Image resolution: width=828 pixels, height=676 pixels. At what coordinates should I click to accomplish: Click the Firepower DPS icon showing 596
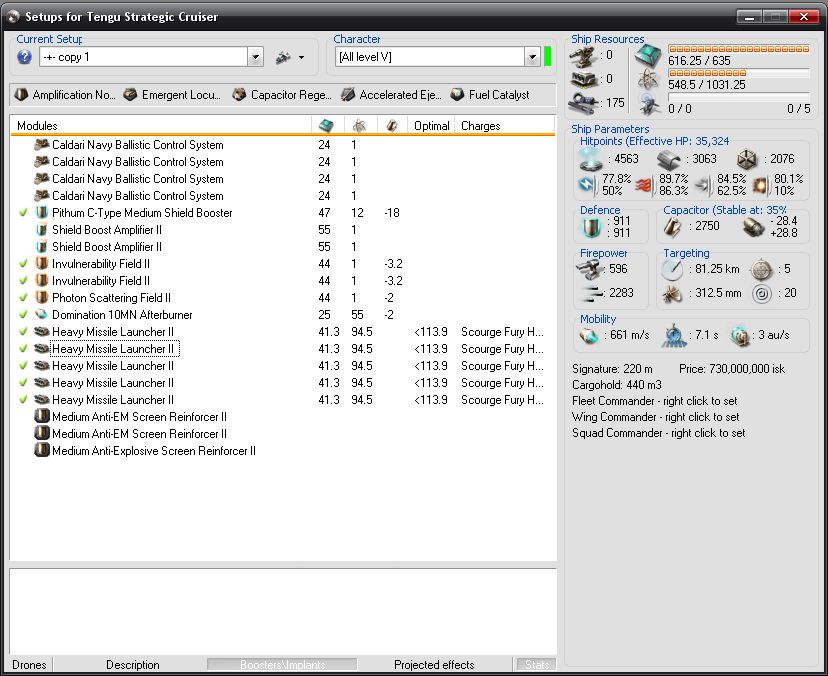pos(590,269)
